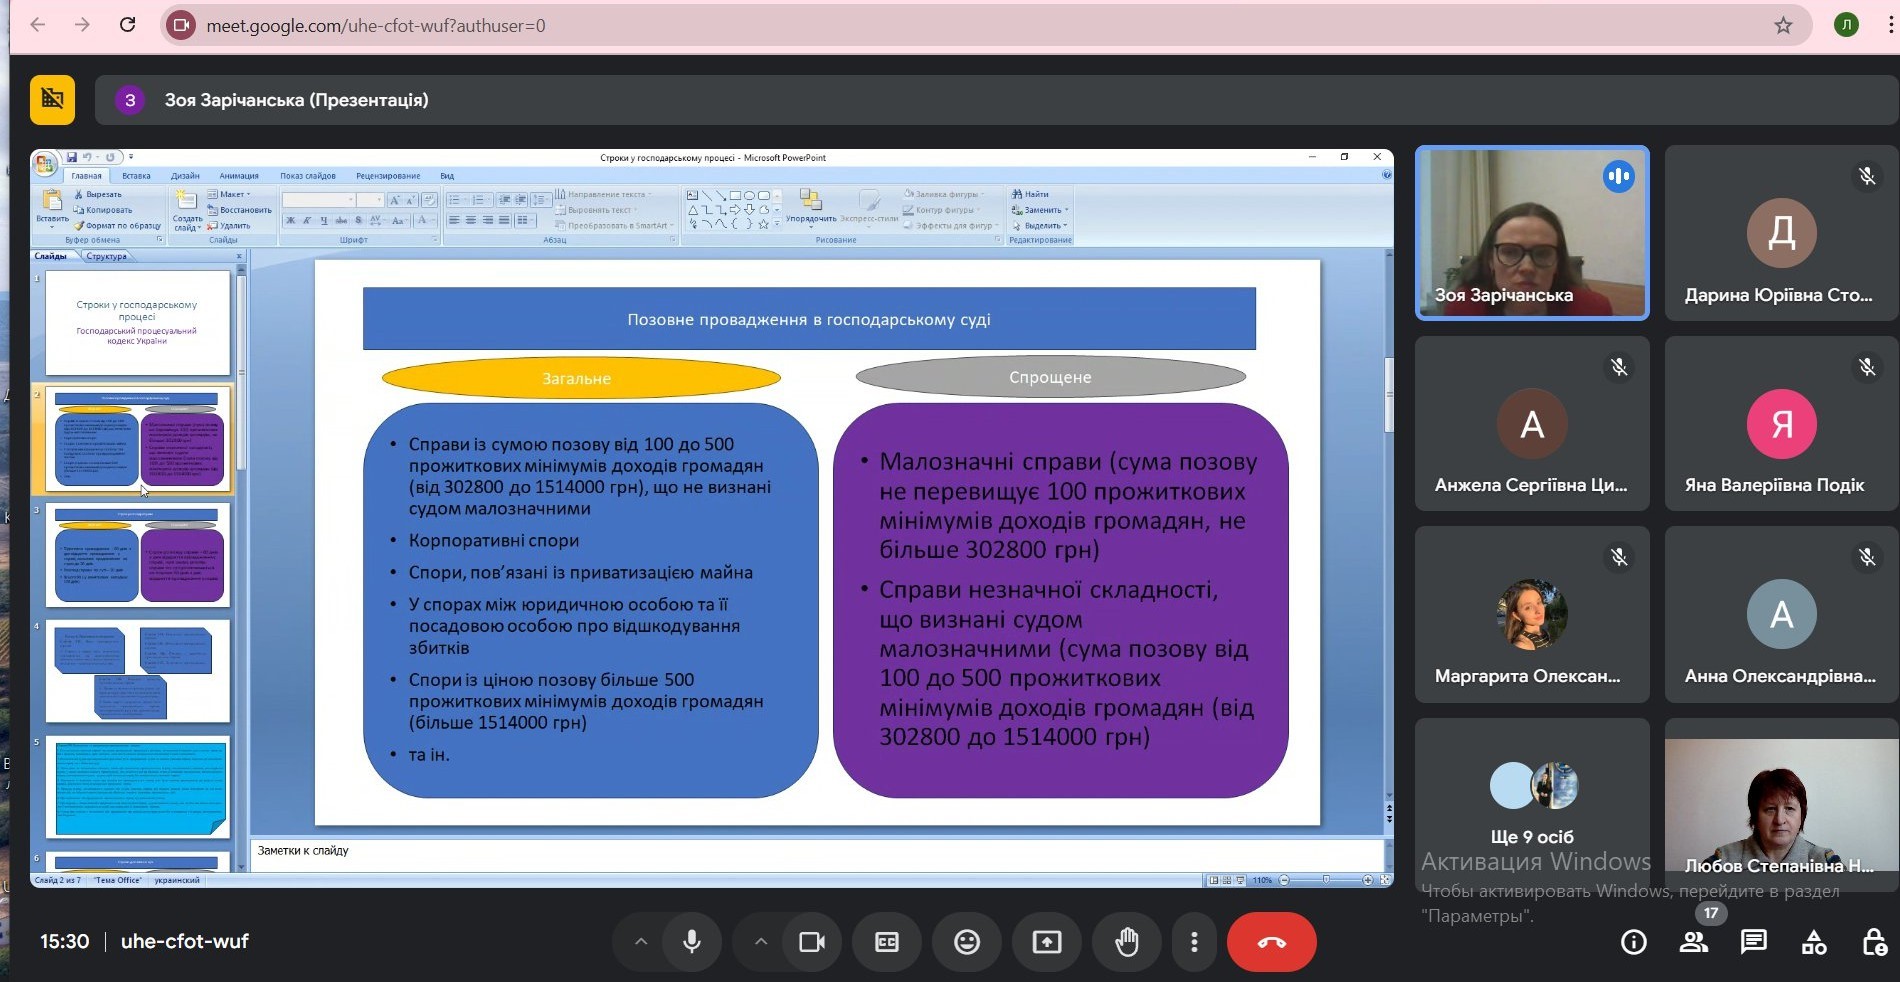1900x982 pixels.
Task: Open the chat with everyone panel
Action: tap(1753, 942)
